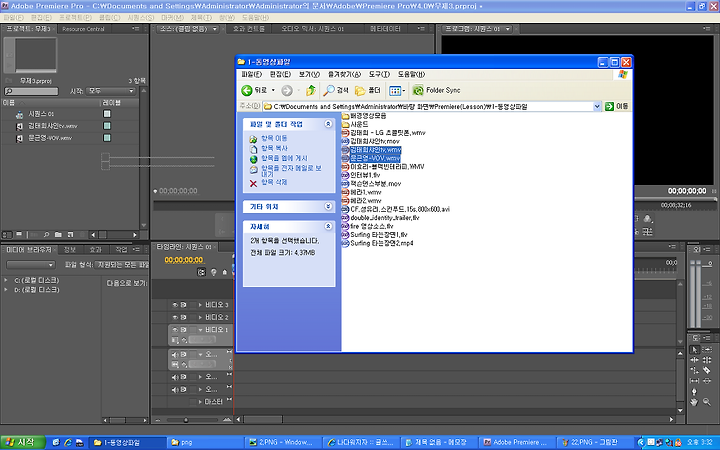Open Explorer Search (검색) toolbar button
Image resolution: width=720 pixels, height=450 pixels.
[336, 90]
